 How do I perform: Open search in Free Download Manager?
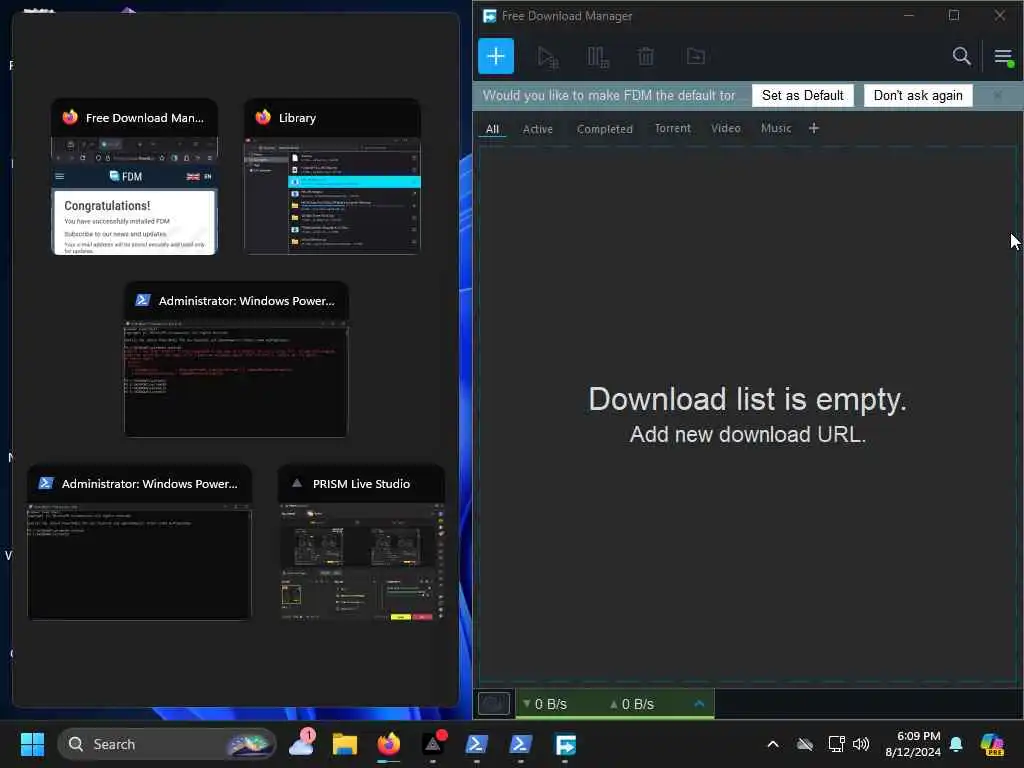[x=961, y=56]
